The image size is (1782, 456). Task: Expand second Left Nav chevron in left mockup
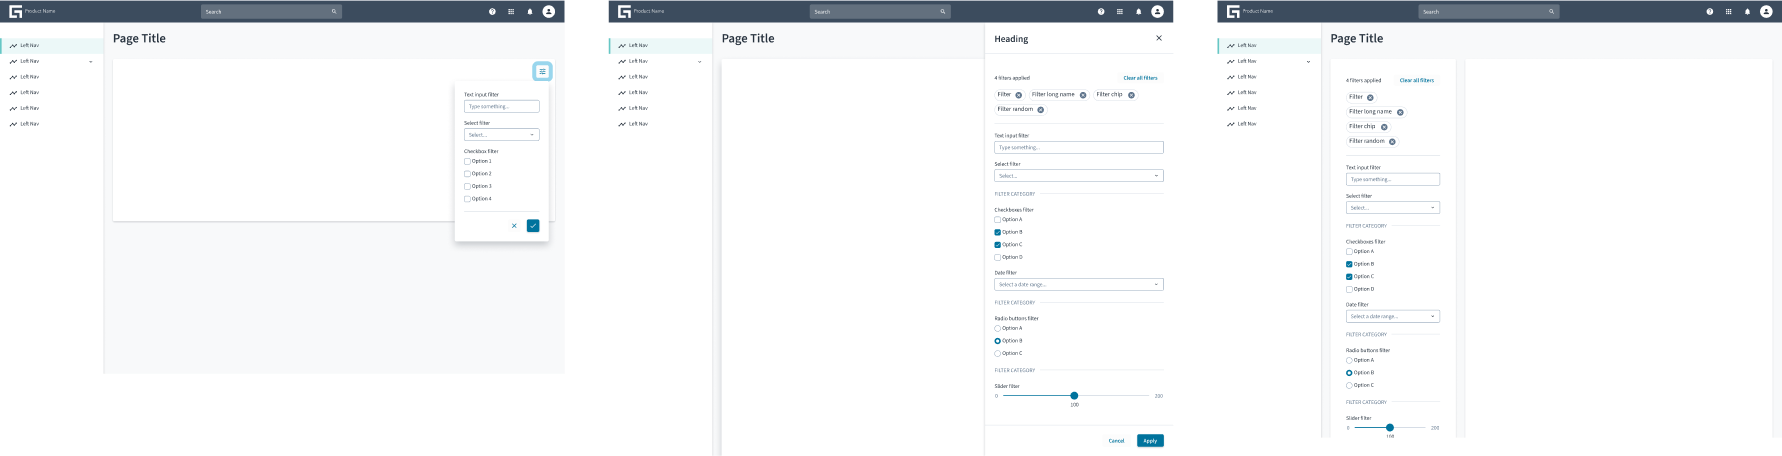91,62
